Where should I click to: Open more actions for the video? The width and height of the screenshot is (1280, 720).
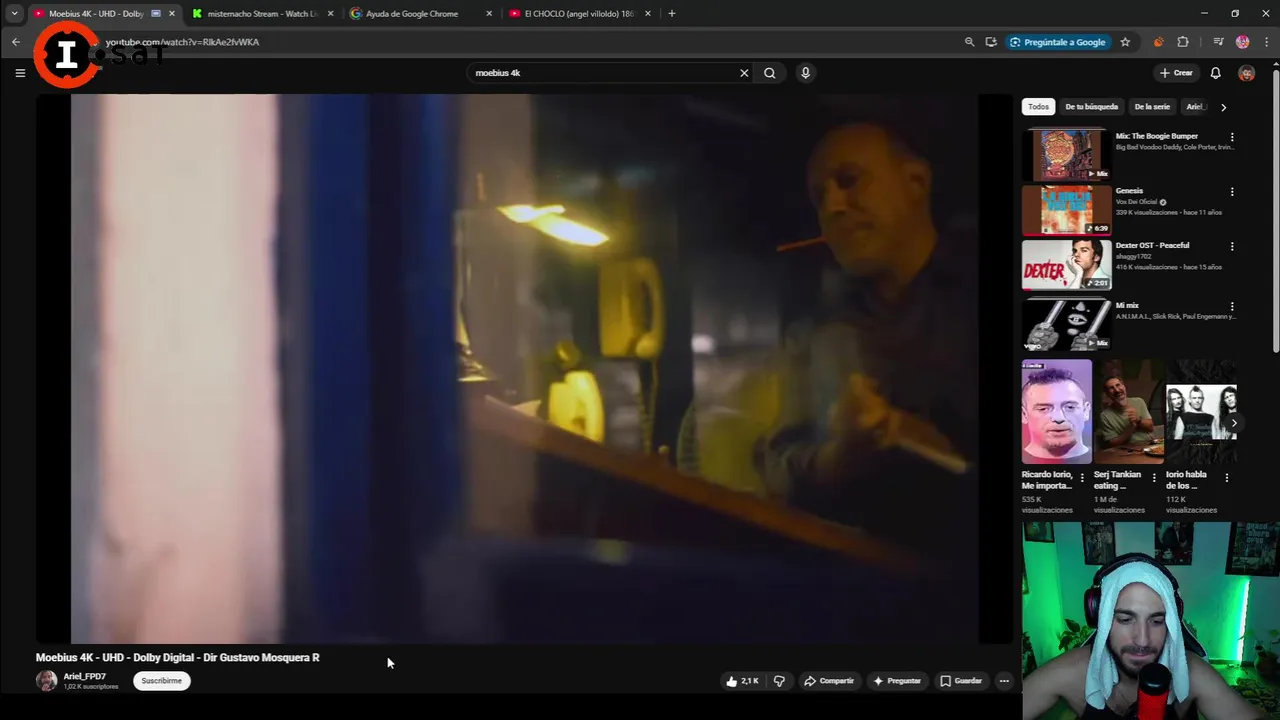[x=1004, y=681]
